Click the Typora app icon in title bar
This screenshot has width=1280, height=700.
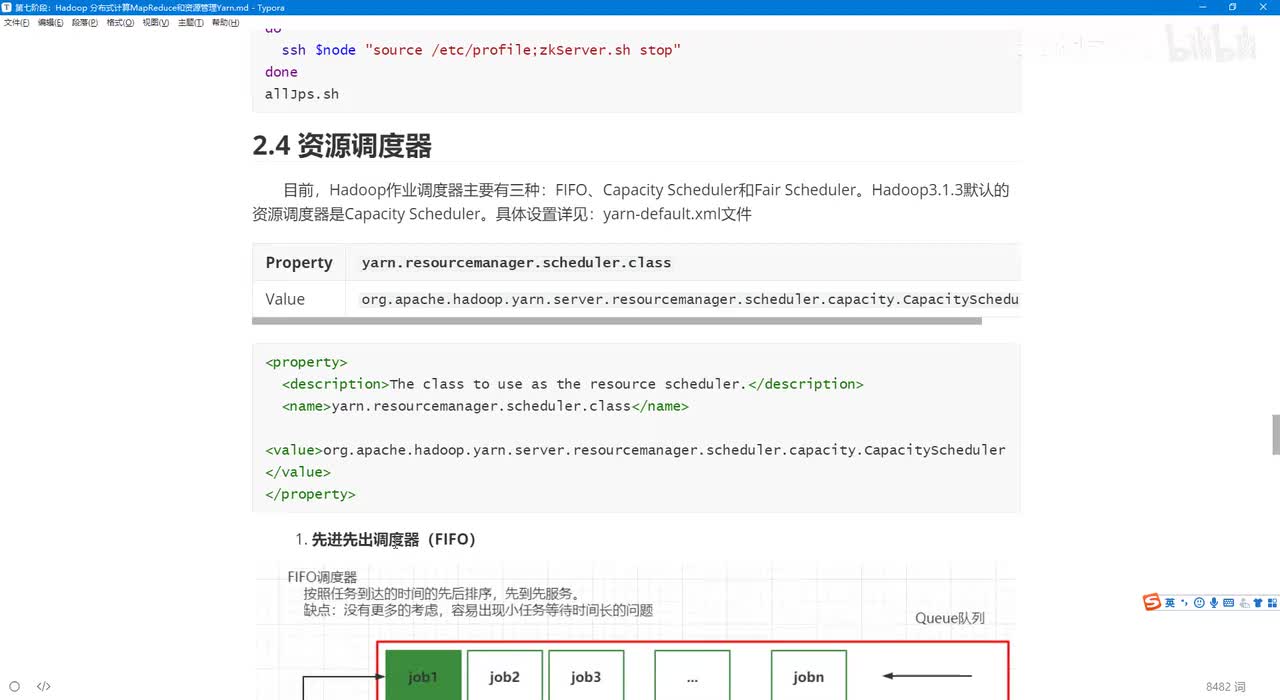[x=7, y=7]
